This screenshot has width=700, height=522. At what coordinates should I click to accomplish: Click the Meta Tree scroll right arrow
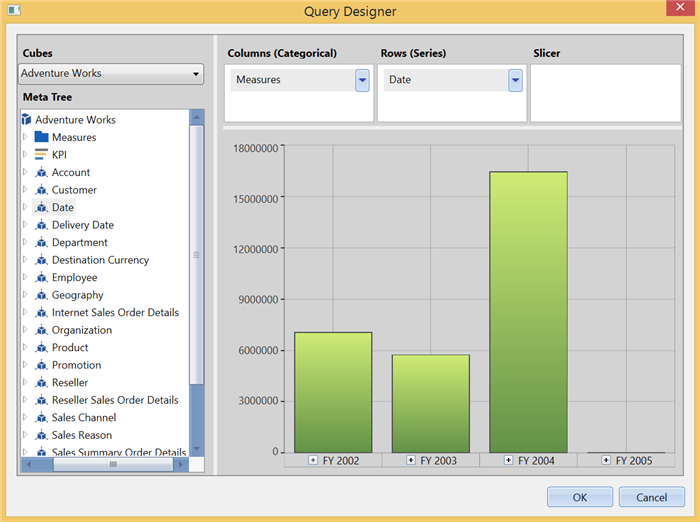(x=181, y=464)
